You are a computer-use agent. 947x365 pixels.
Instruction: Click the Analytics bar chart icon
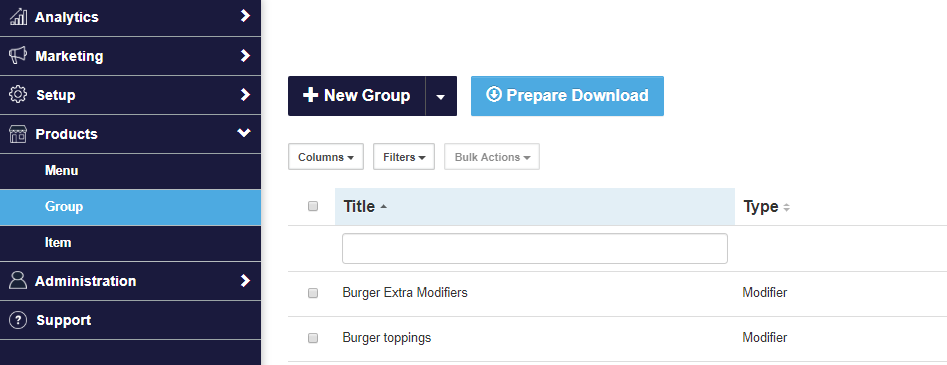coord(19,17)
